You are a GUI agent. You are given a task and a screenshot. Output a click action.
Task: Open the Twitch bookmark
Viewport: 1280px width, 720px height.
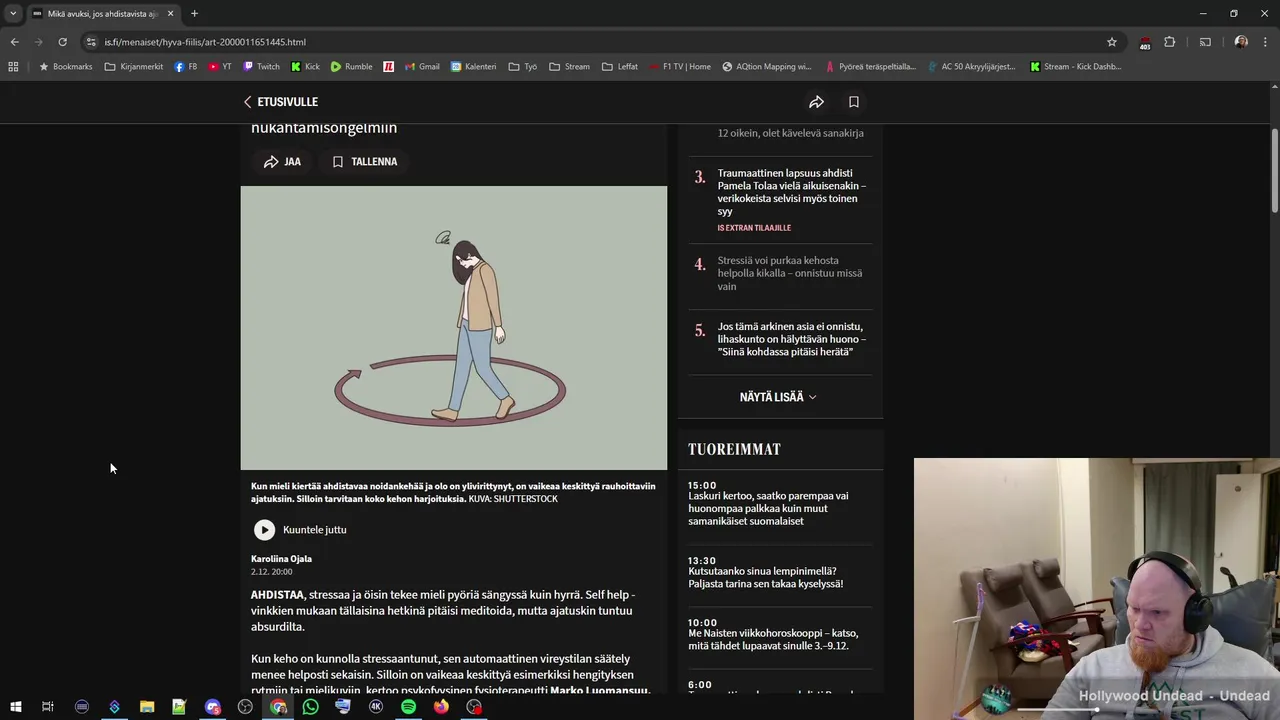[262, 67]
